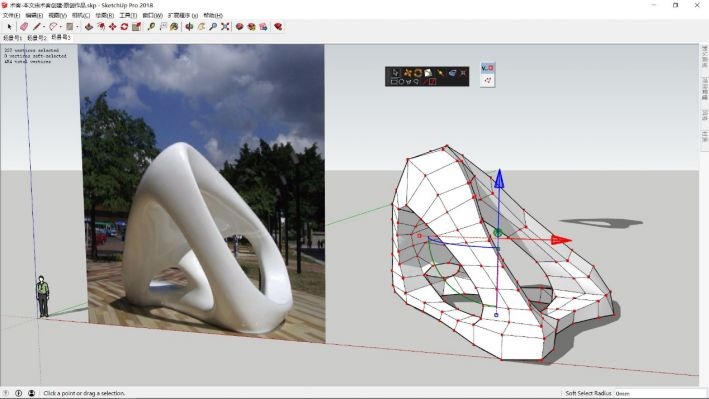Screen dimensions: 709x399
Task: Open the 文件(F) menu
Action: pos(11,15)
